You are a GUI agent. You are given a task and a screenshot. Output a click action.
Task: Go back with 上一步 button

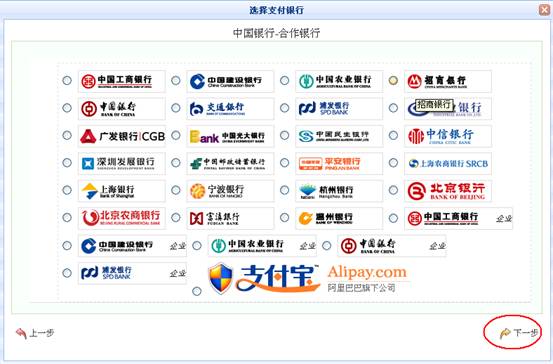tap(35, 333)
